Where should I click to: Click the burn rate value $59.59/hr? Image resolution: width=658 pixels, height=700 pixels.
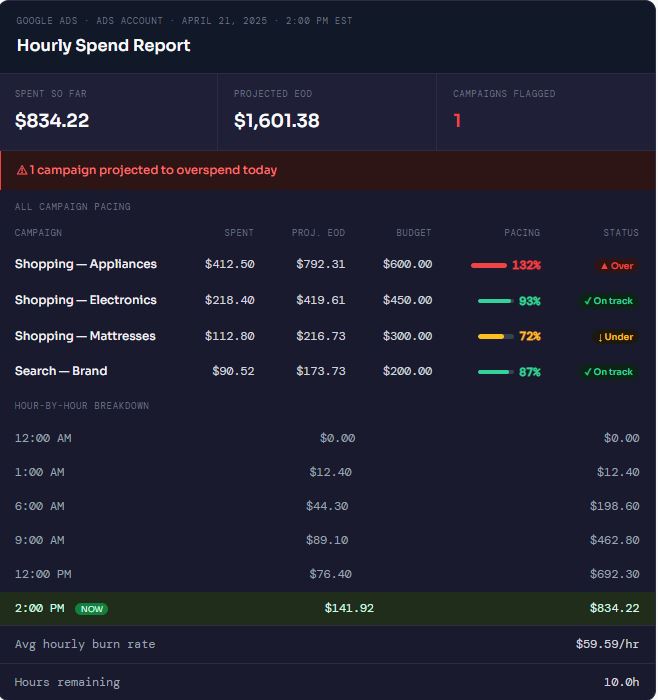point(607,644)
